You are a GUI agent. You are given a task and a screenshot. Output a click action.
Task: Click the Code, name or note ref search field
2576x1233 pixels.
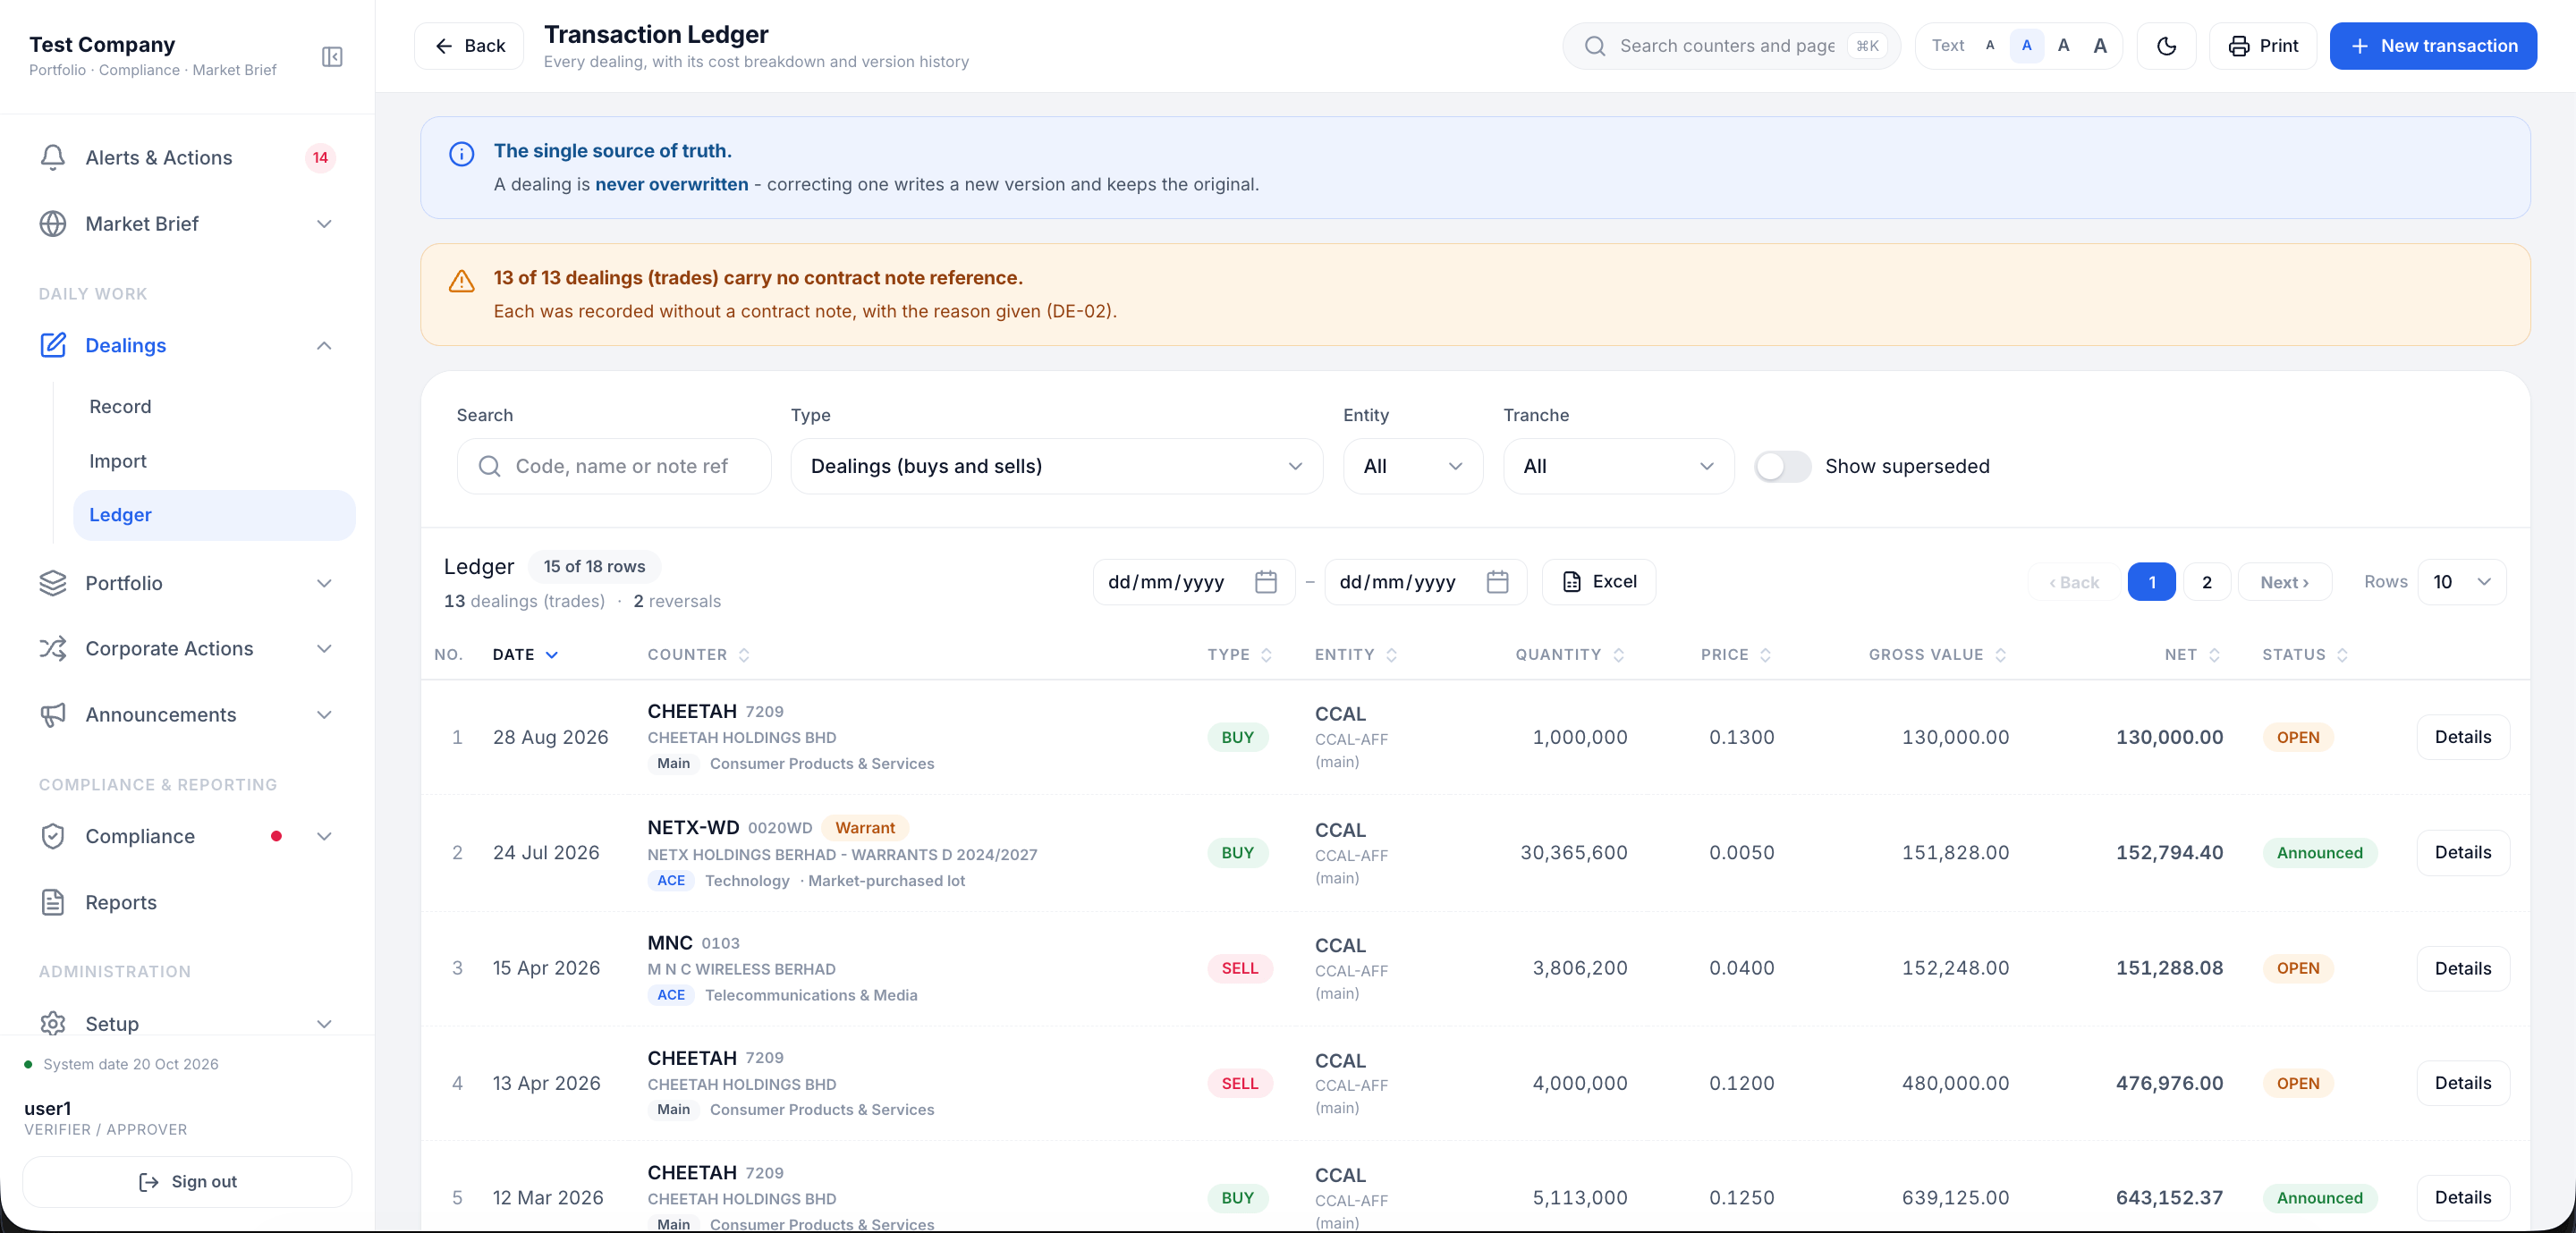coord(614,466)
